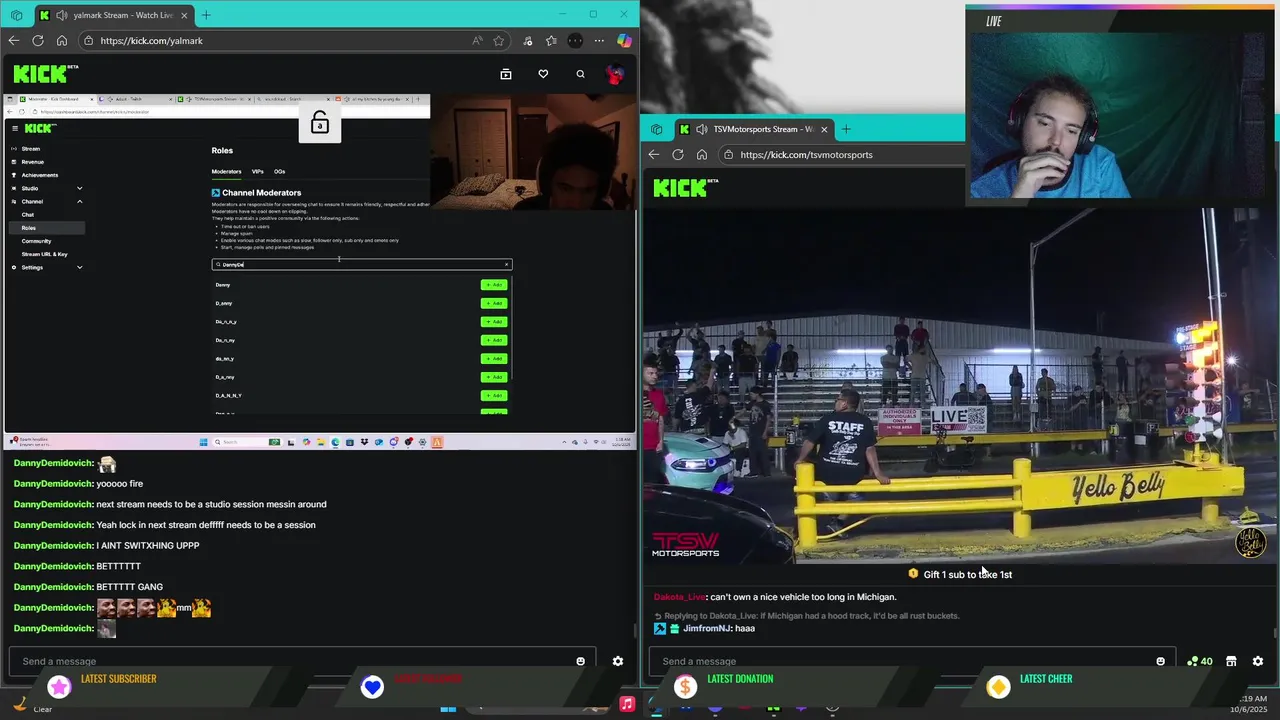1280x720 pixels.
Task: Switch to the TSVMotorsports Stream tab
Action: coord(752,129)
